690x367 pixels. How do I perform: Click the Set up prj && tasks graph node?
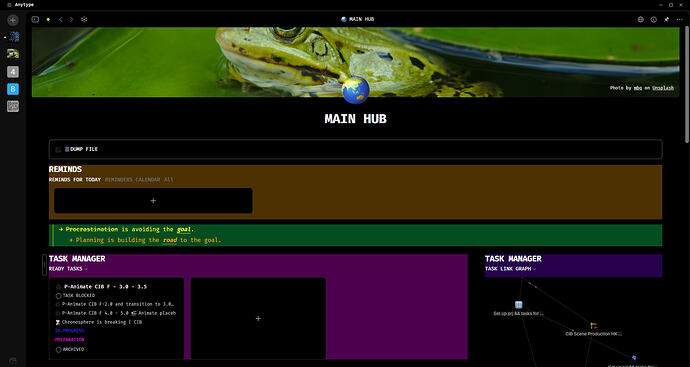[518, 305]
